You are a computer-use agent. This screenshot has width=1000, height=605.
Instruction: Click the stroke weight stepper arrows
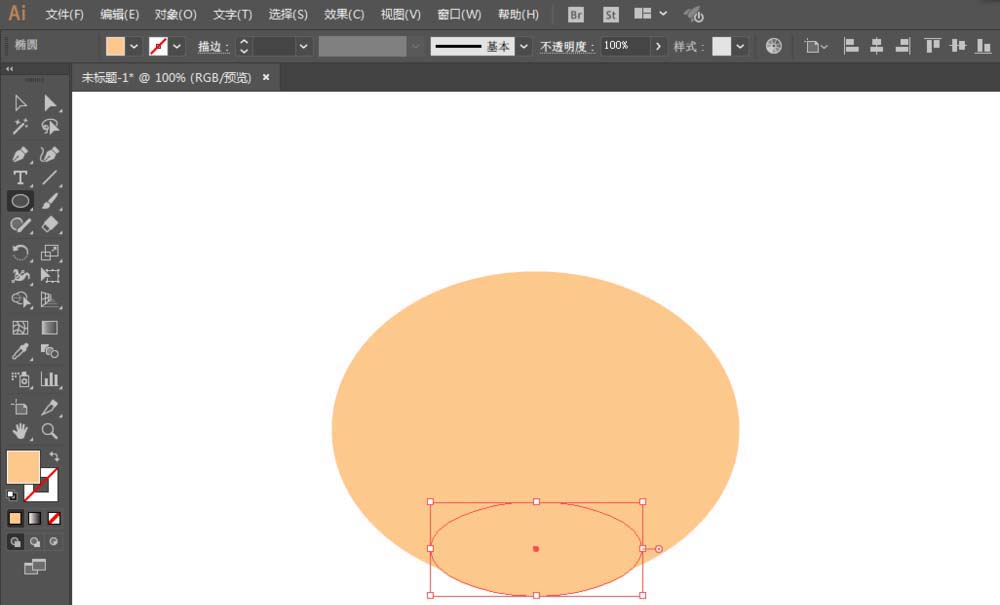point(244,46)
